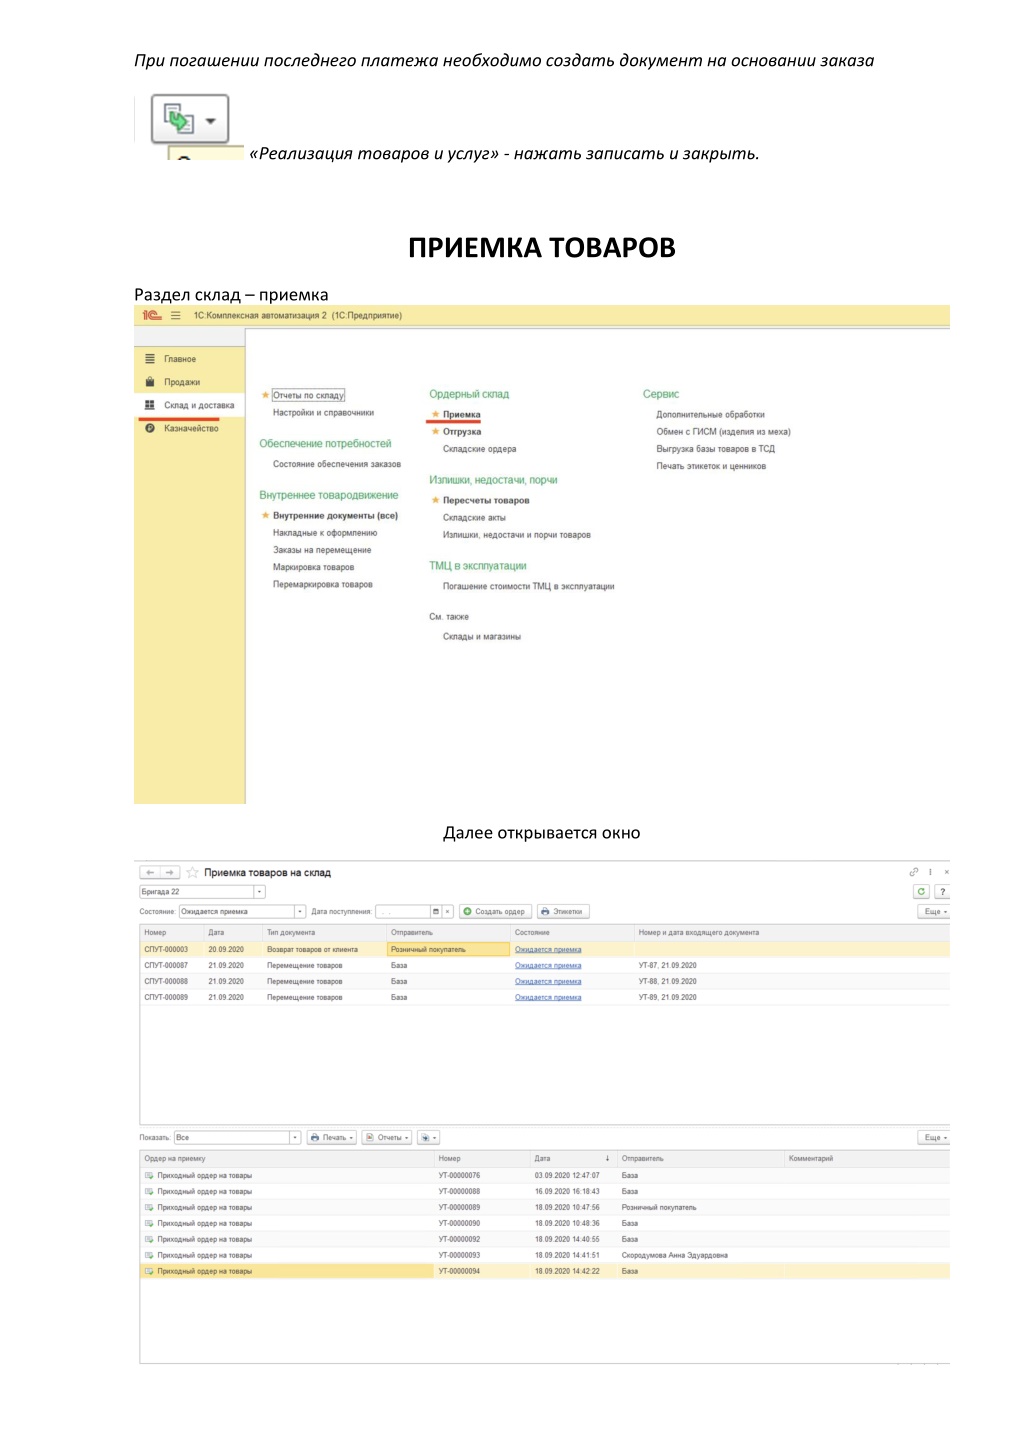Screen dimensions: 1023x1447
Task: Open Погашение стоимости ТМЦ в эксплуатации link
Action: (x=529, y=587)
